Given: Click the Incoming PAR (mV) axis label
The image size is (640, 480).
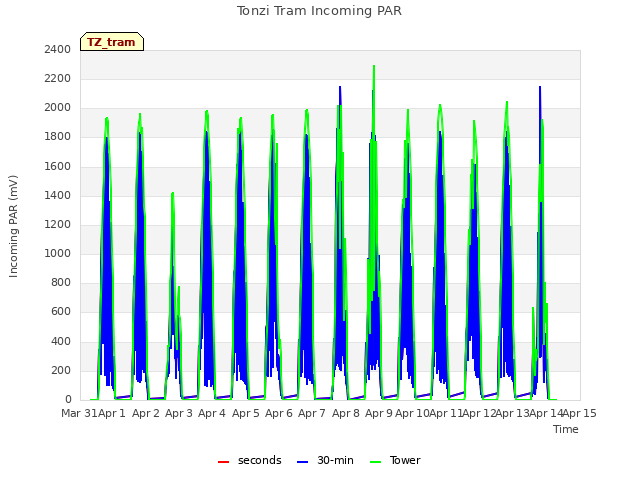Looking at the screenshot, I should point(13,227).
